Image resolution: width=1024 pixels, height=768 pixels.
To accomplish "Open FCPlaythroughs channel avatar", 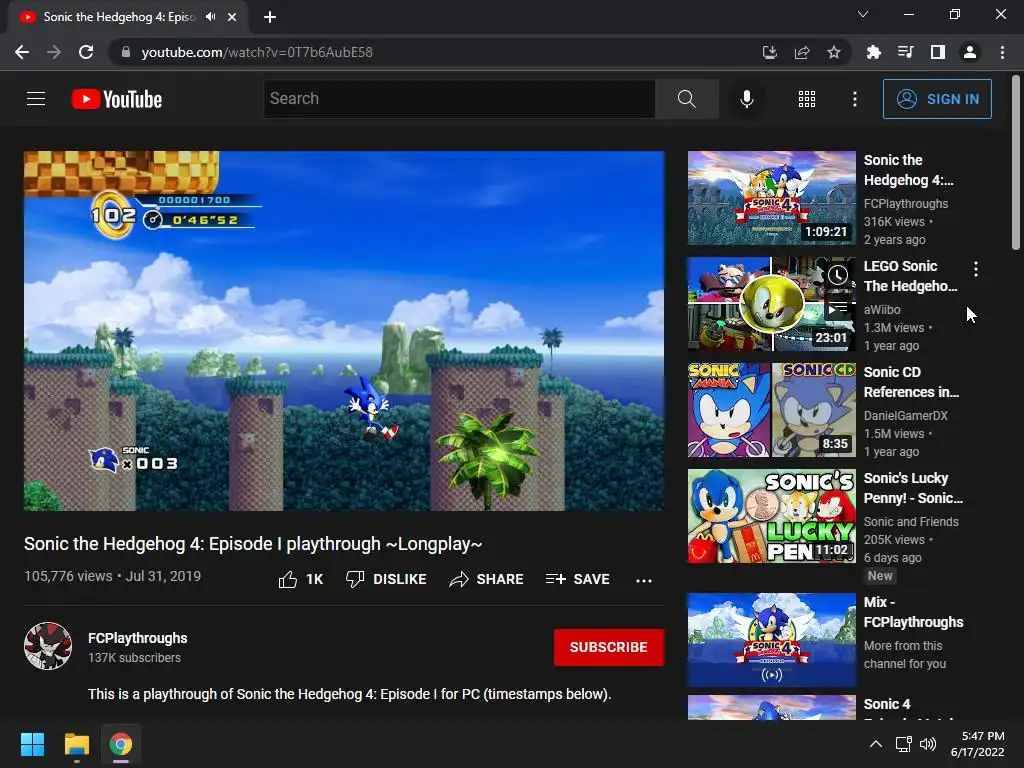I will point(48,646).
